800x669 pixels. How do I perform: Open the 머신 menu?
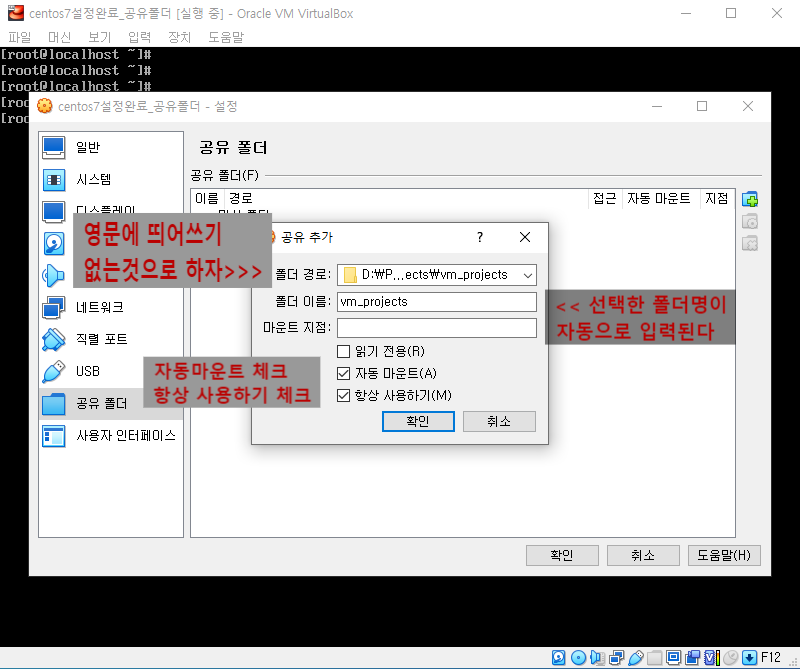(x=60, y=37)
